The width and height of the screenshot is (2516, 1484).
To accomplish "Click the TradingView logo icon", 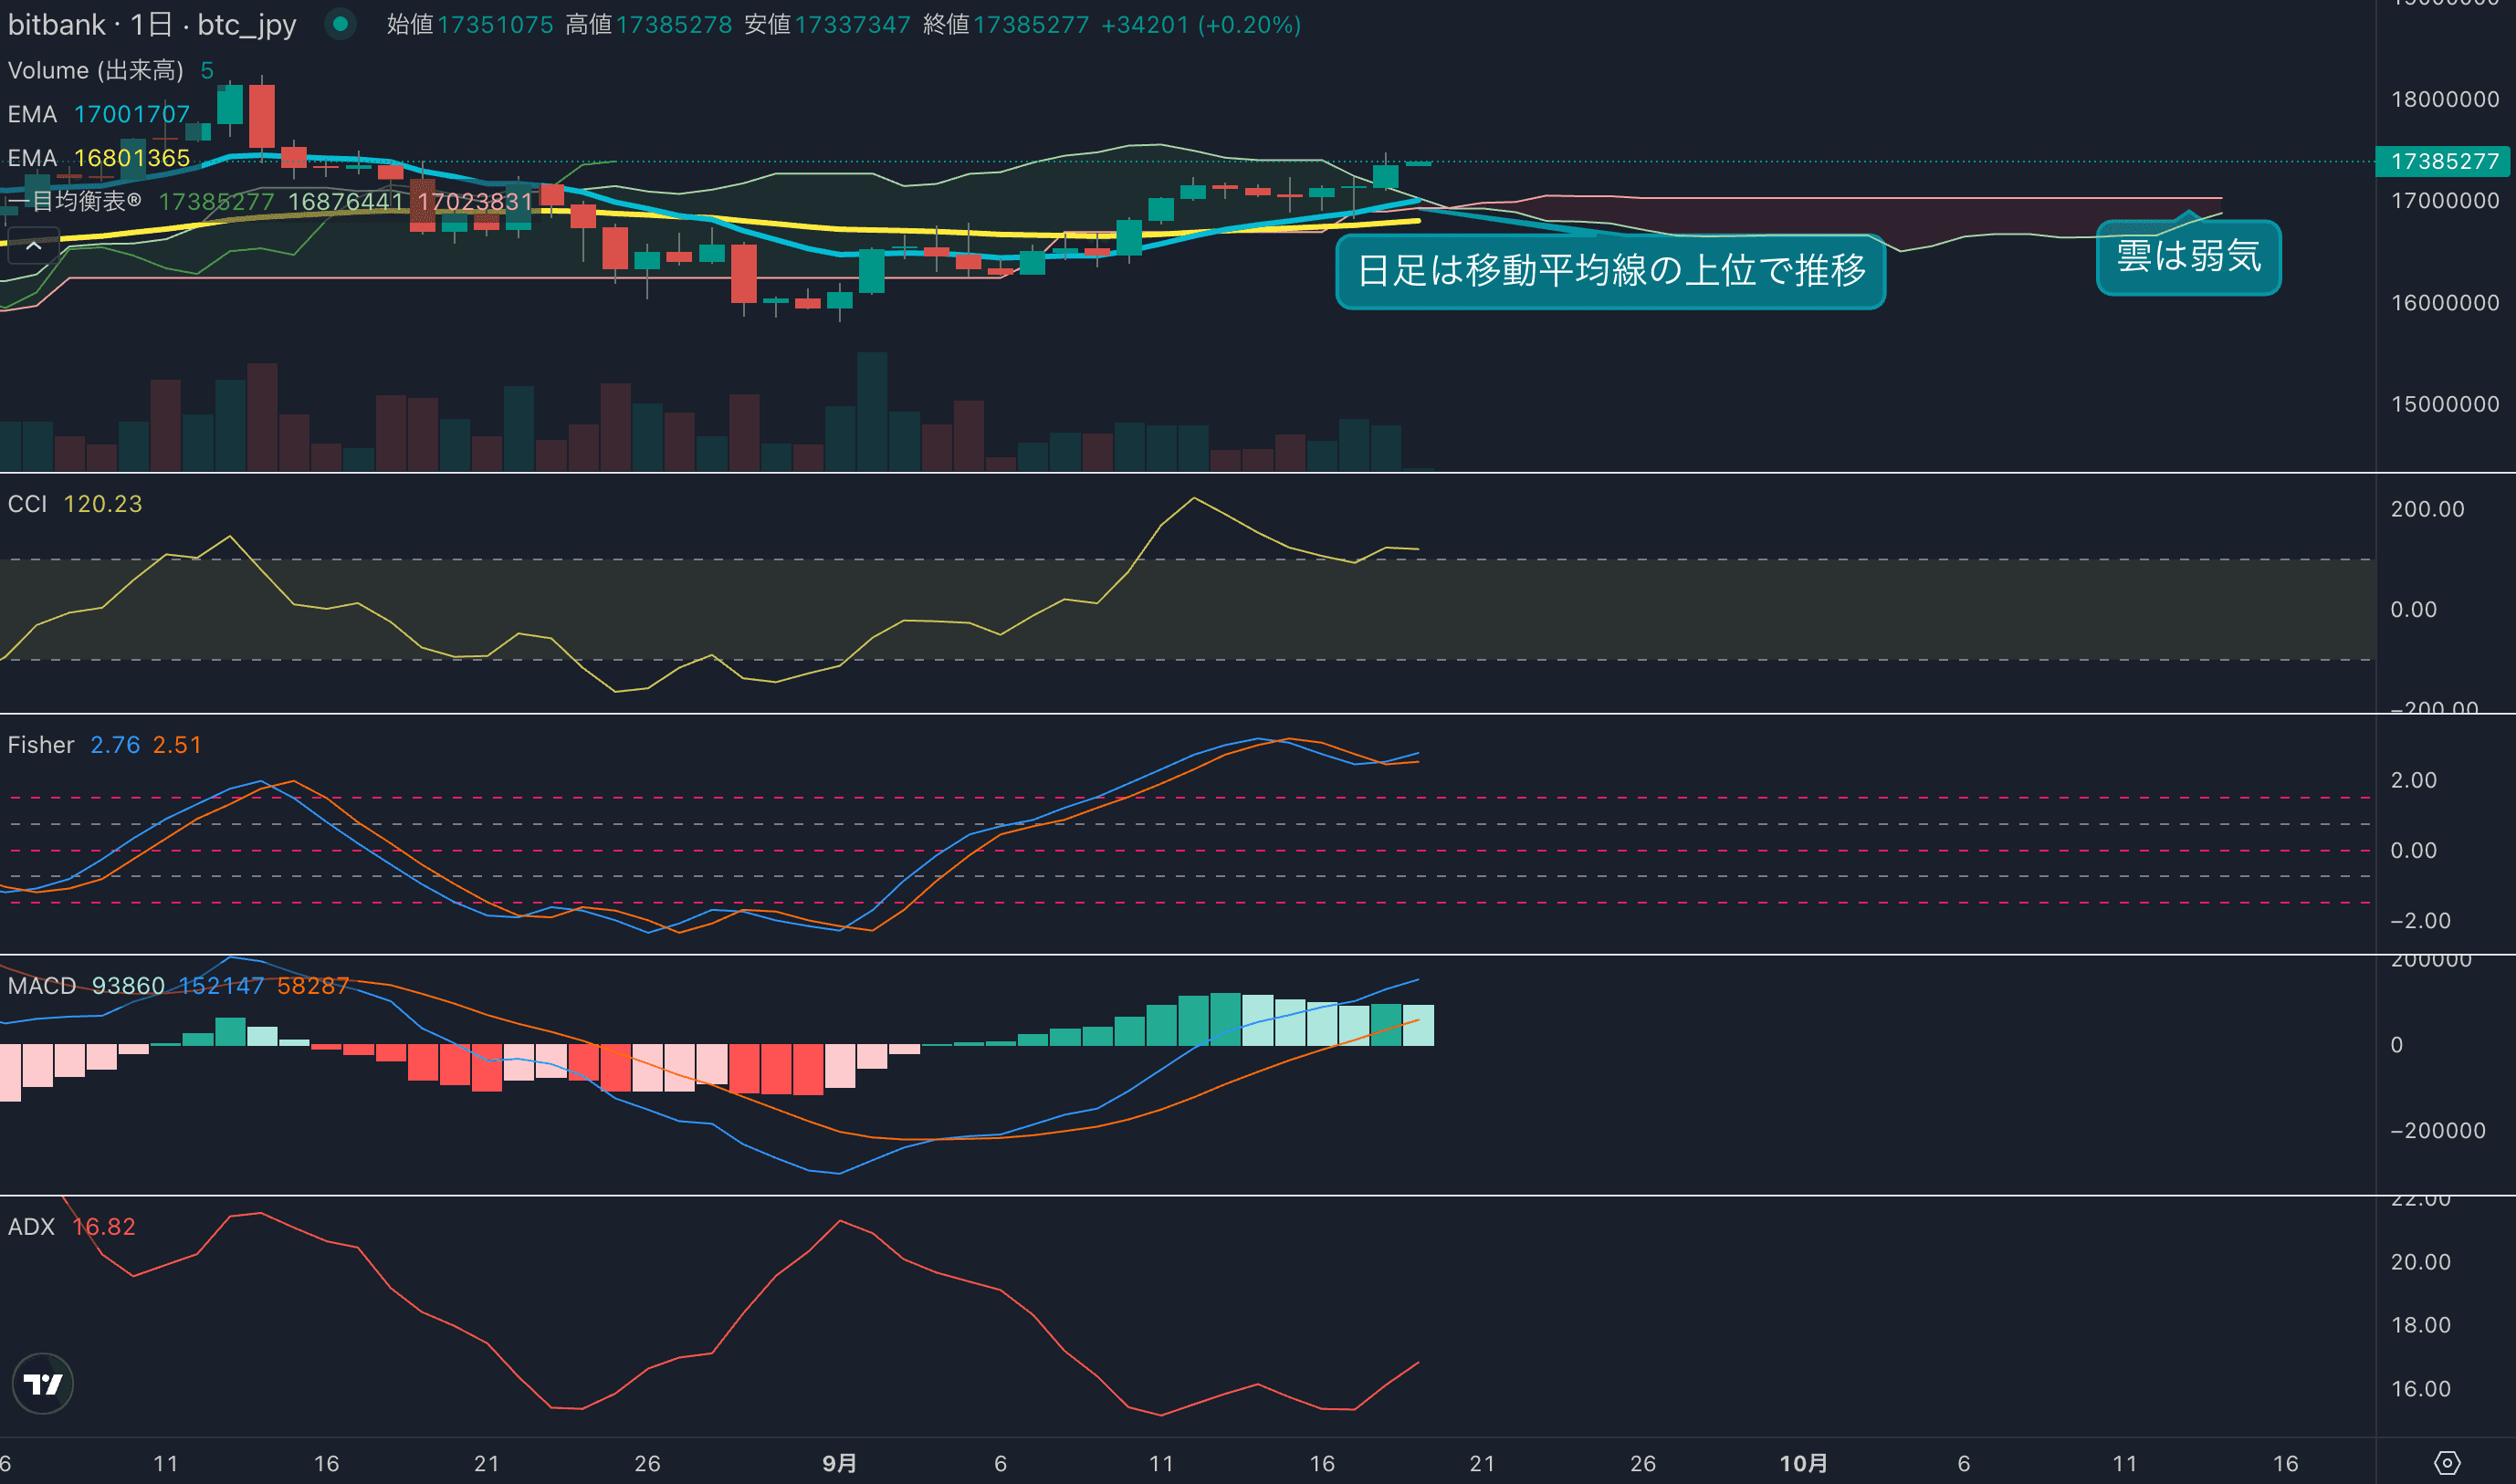I will pyautogui.click(x=42, y=1383).
